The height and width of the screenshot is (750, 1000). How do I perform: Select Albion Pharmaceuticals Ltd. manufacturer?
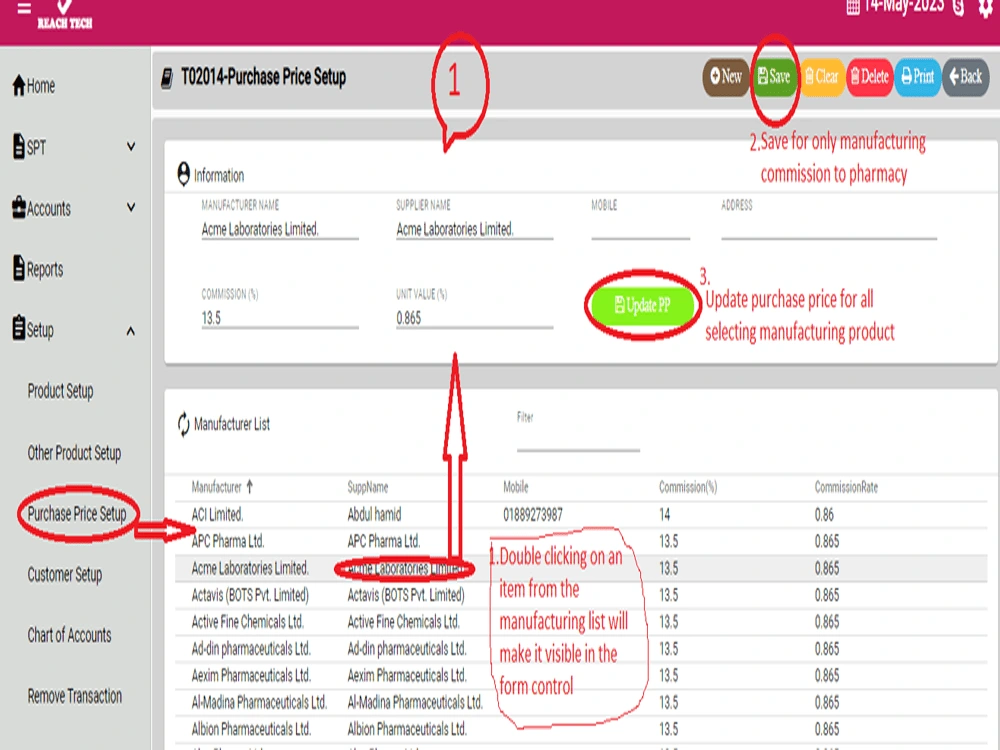tap(251, 729)
